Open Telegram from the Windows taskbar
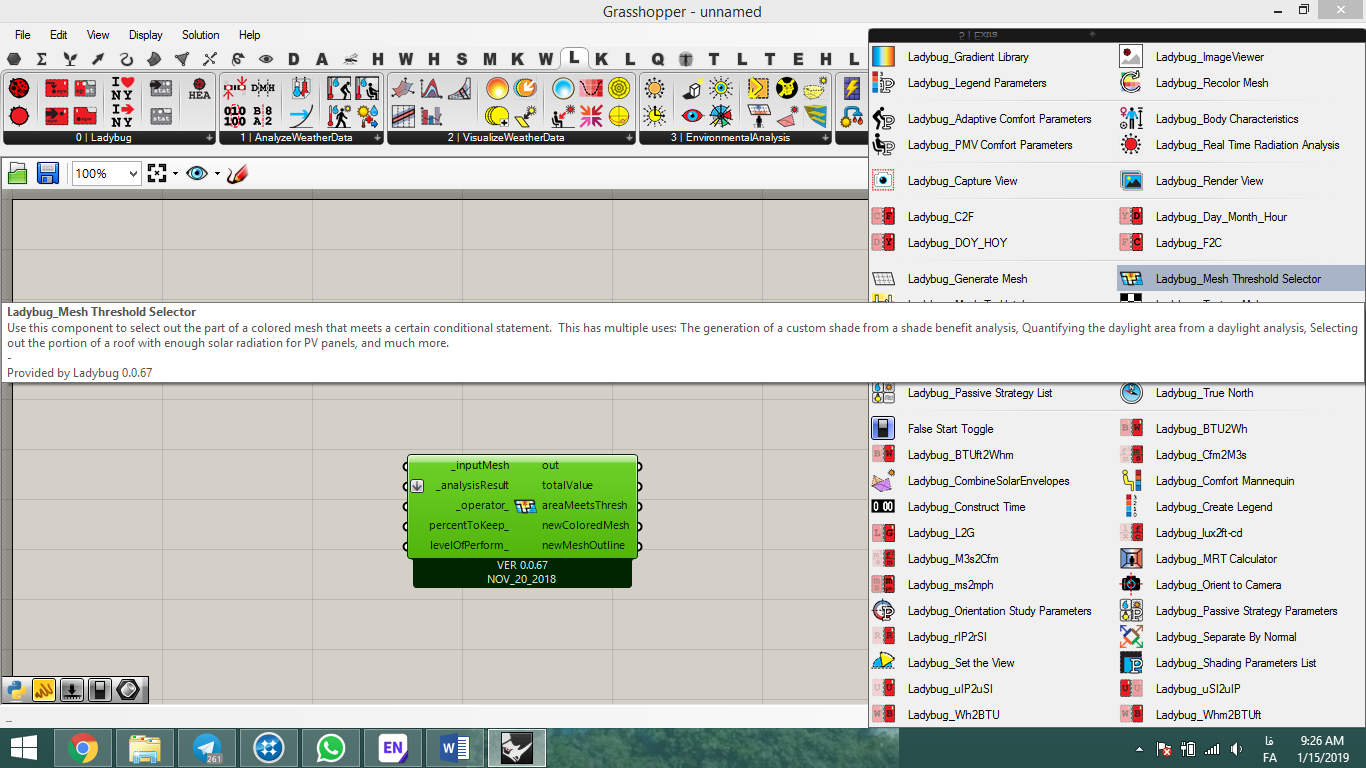The height and width of the screenshot is (768, 1366). [x=208, y=748]
